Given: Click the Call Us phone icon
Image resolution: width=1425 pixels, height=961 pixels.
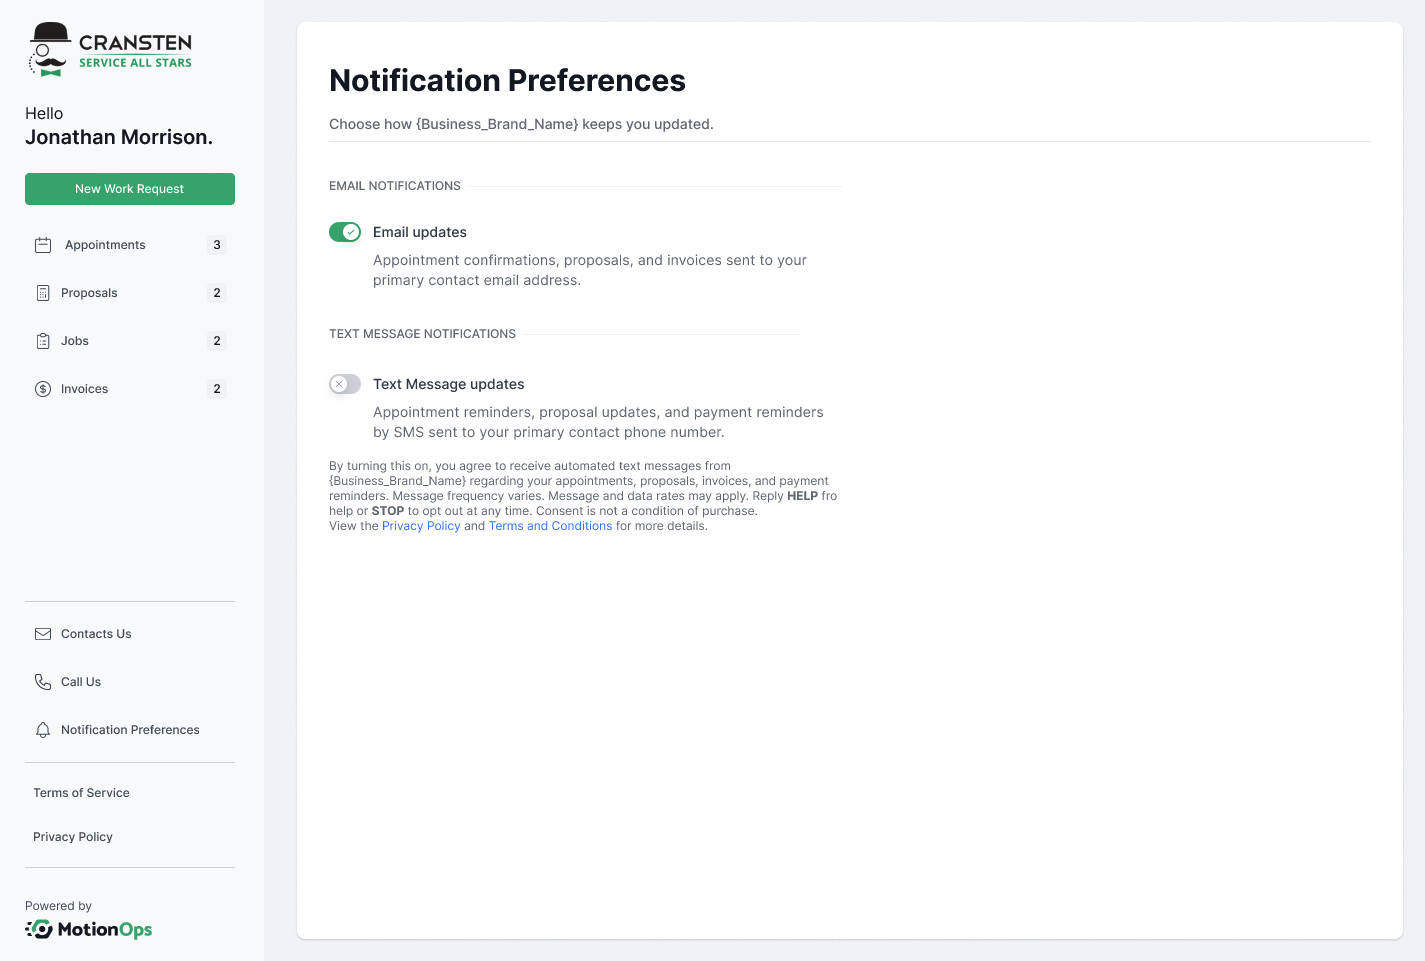Looking at the screenshot, I should tap(43, 682).
